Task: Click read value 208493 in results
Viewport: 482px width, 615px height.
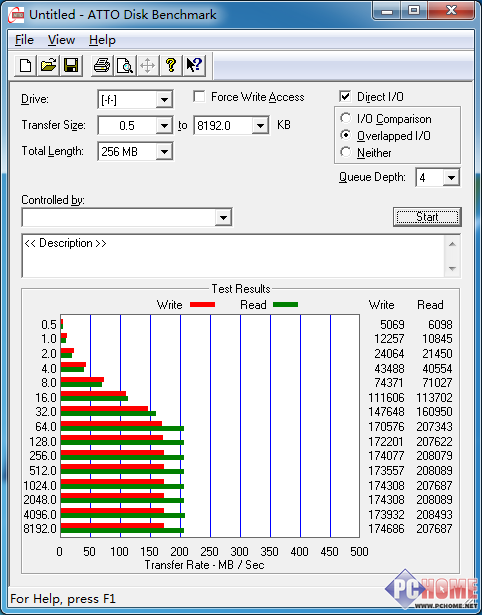Action: click(435, 514)
